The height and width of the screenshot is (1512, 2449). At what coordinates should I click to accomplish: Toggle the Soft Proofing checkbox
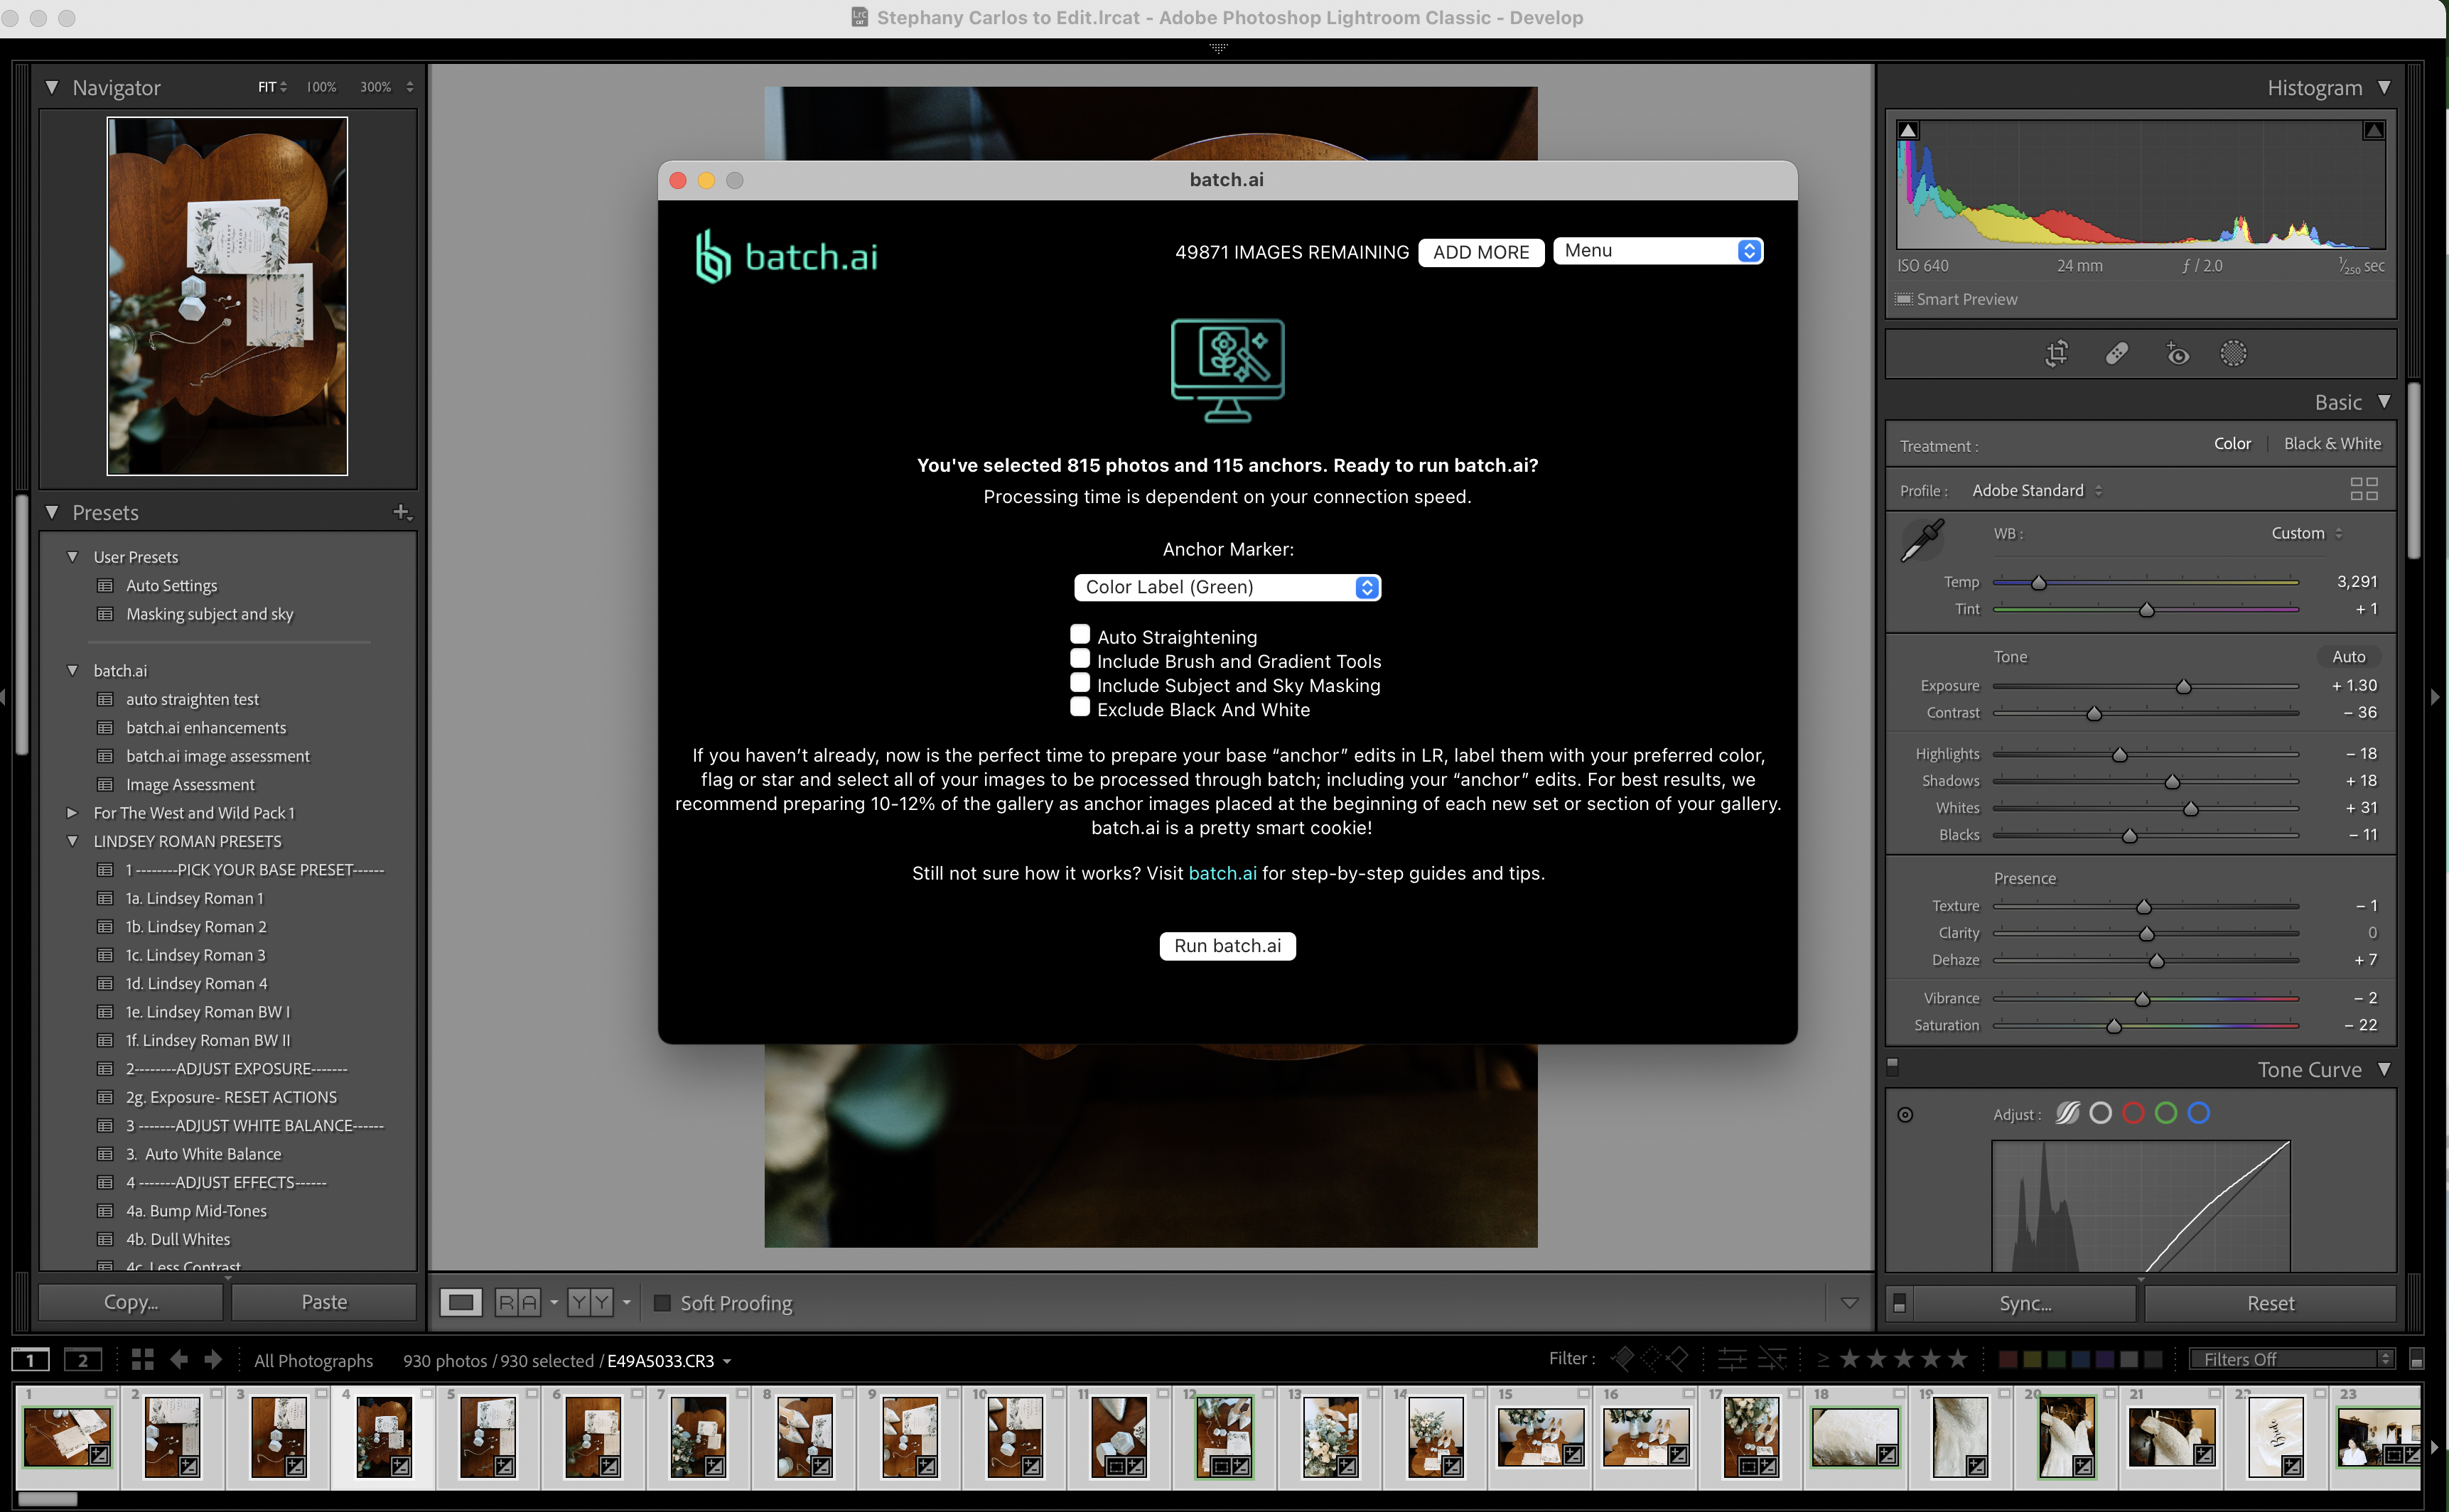[662, 1303]
